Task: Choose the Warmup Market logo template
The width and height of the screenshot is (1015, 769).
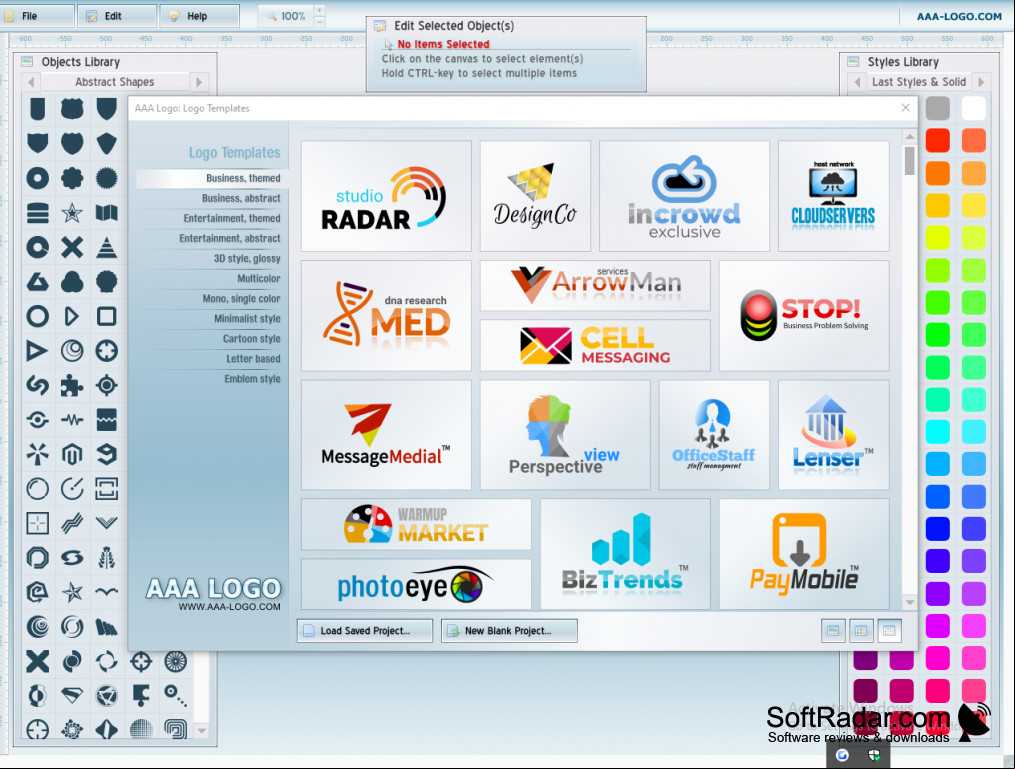Action: [x=416, y=524]
